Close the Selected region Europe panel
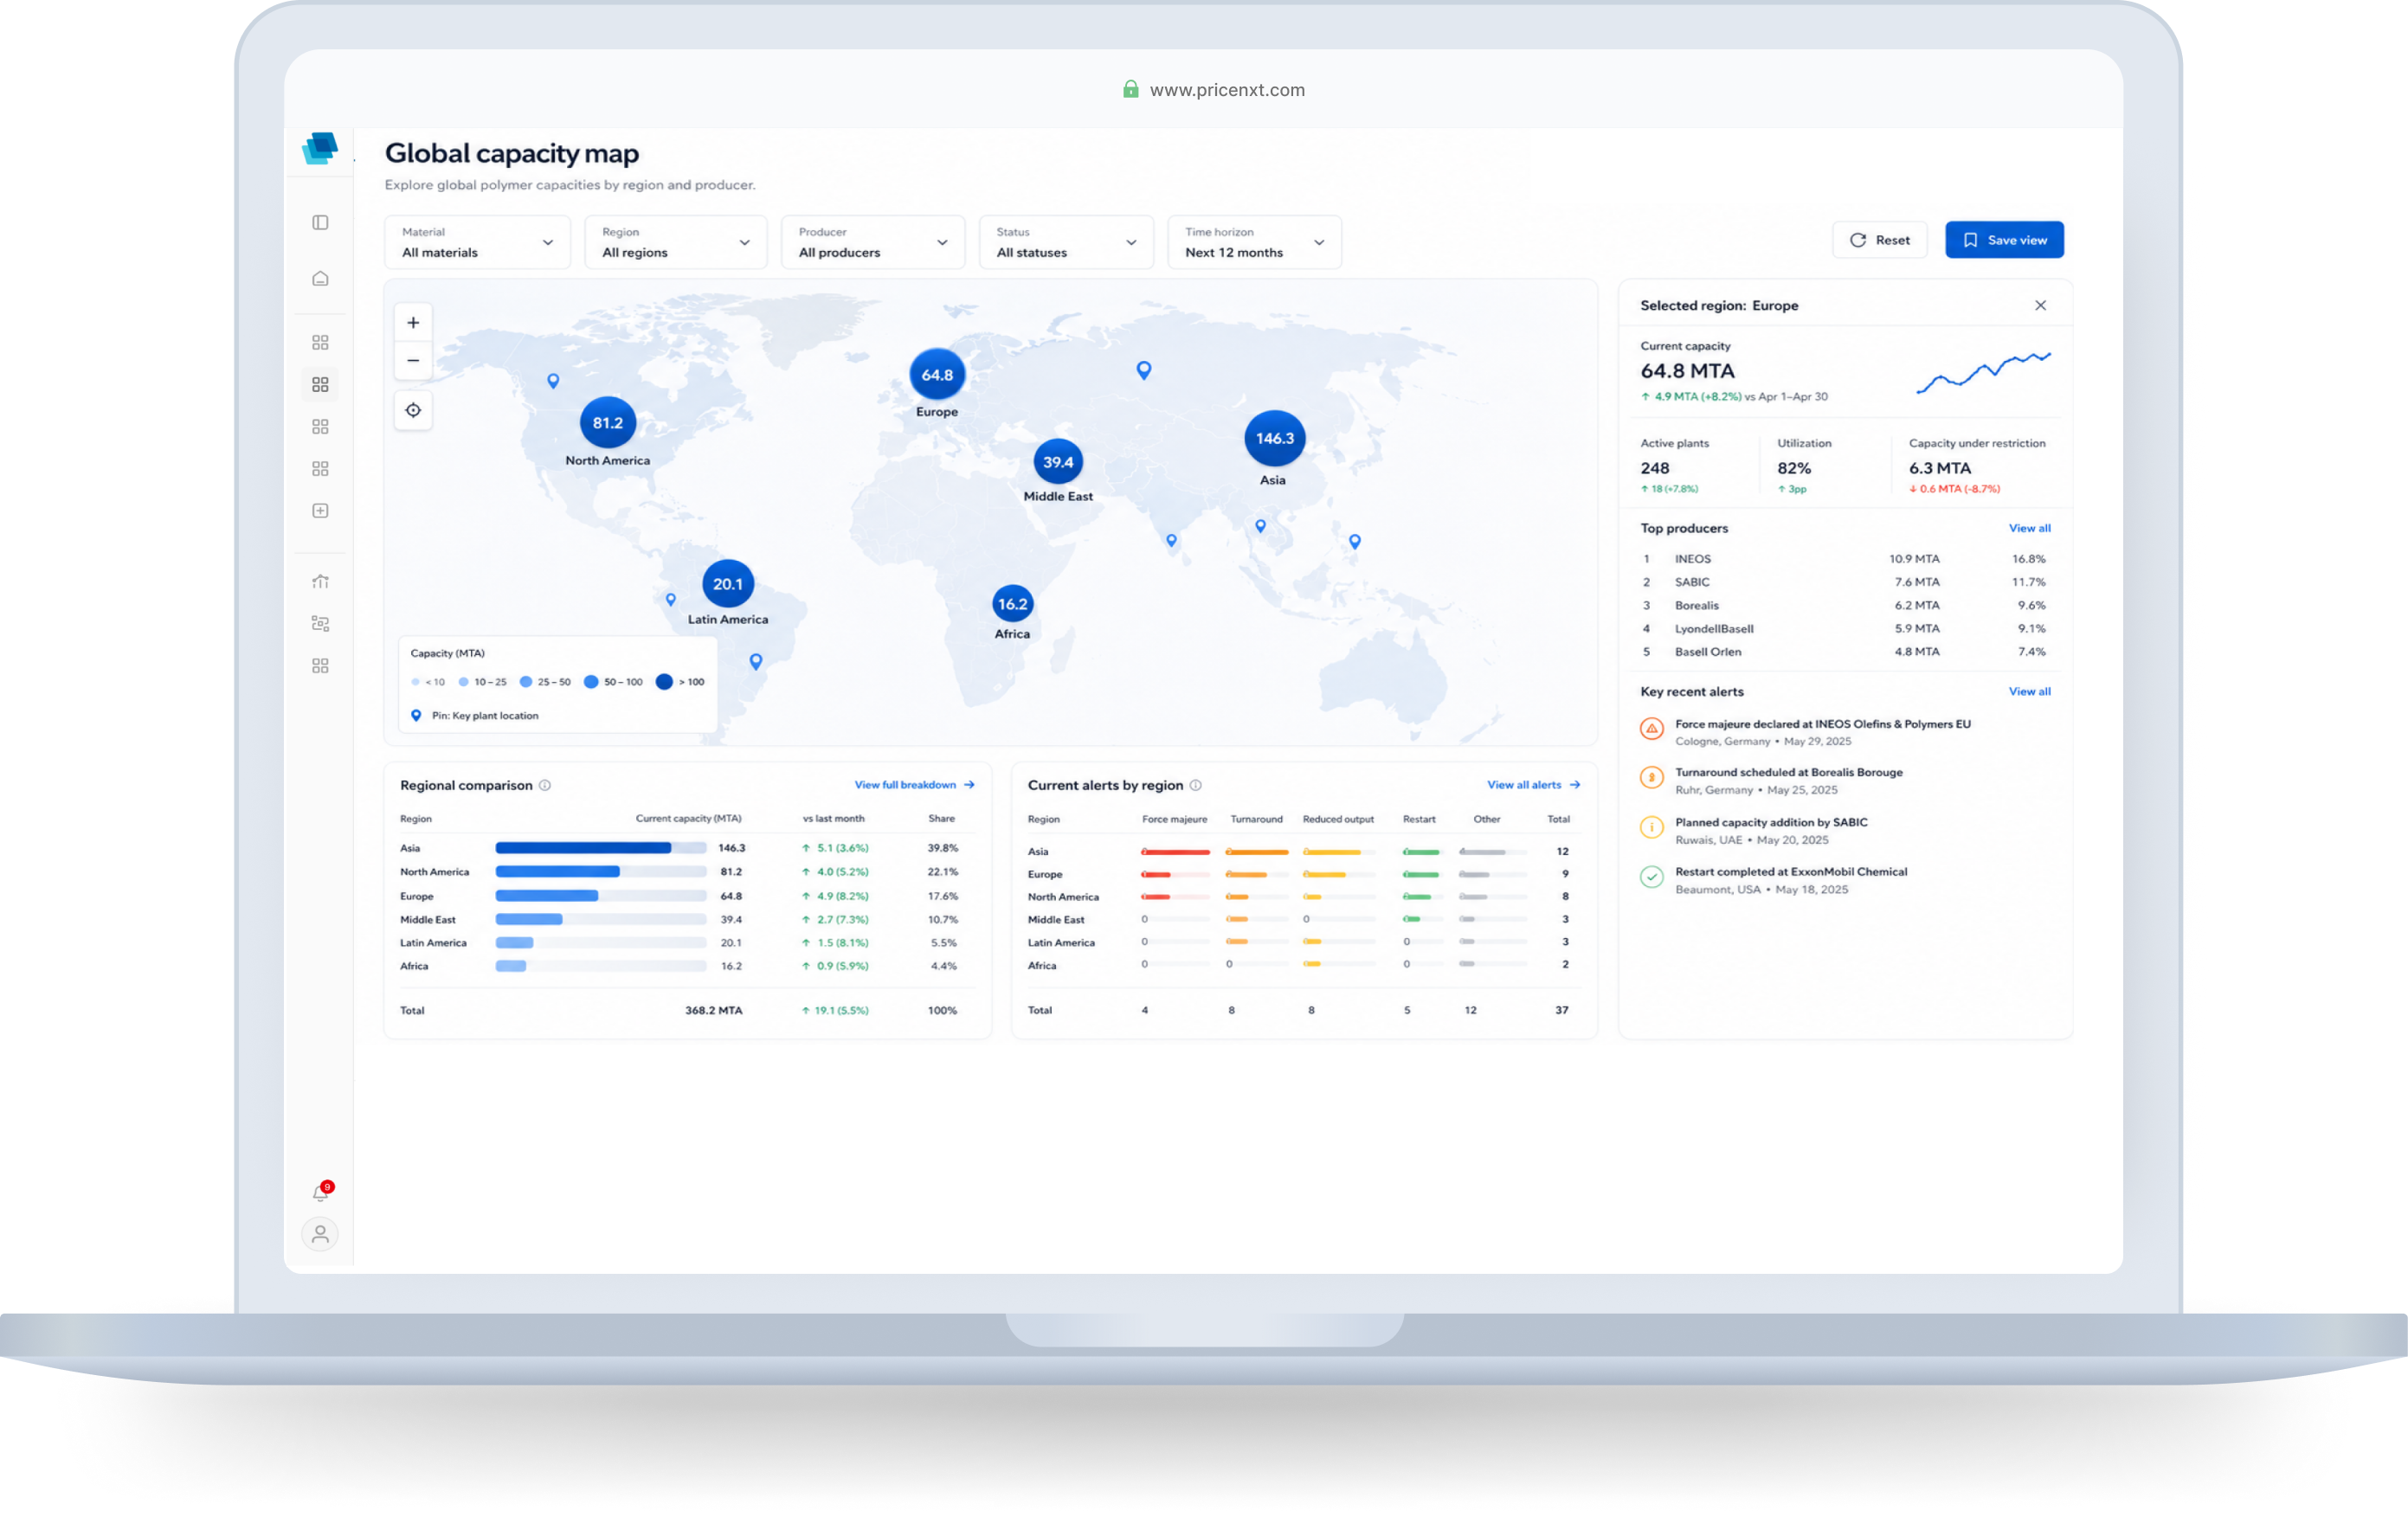 [x=2040, y=305]
